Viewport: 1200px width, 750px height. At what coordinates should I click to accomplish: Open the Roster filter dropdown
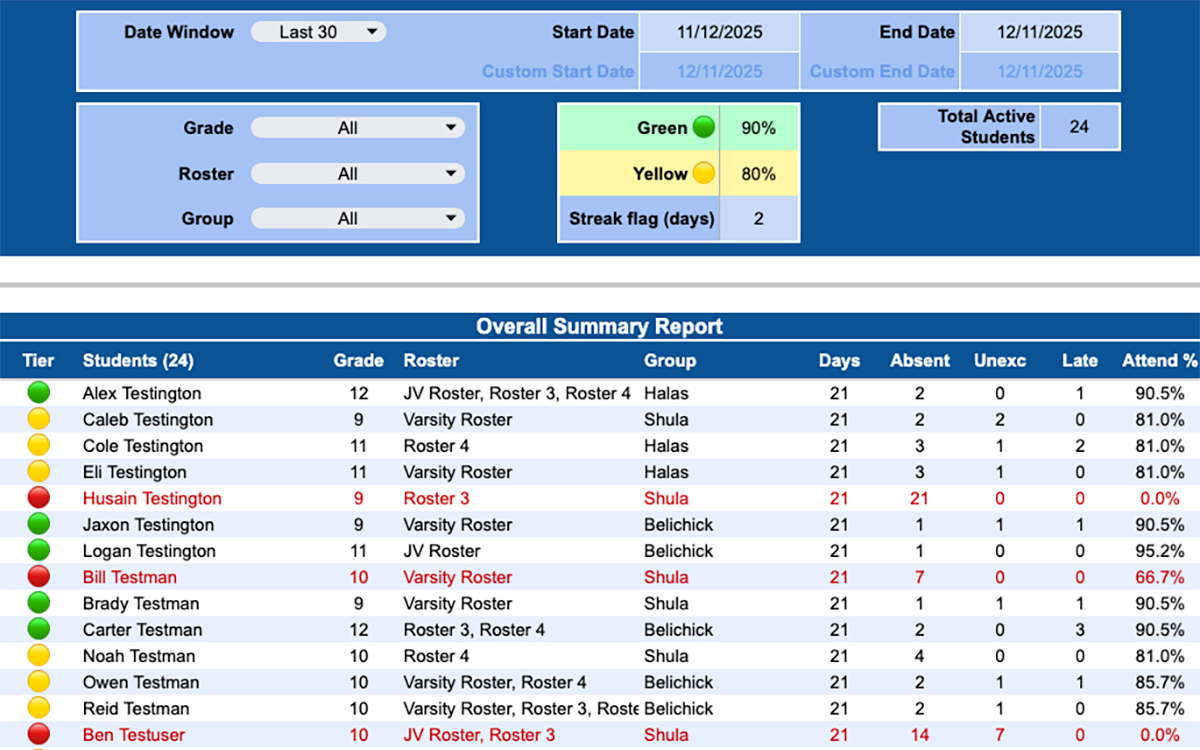(357, 172)
